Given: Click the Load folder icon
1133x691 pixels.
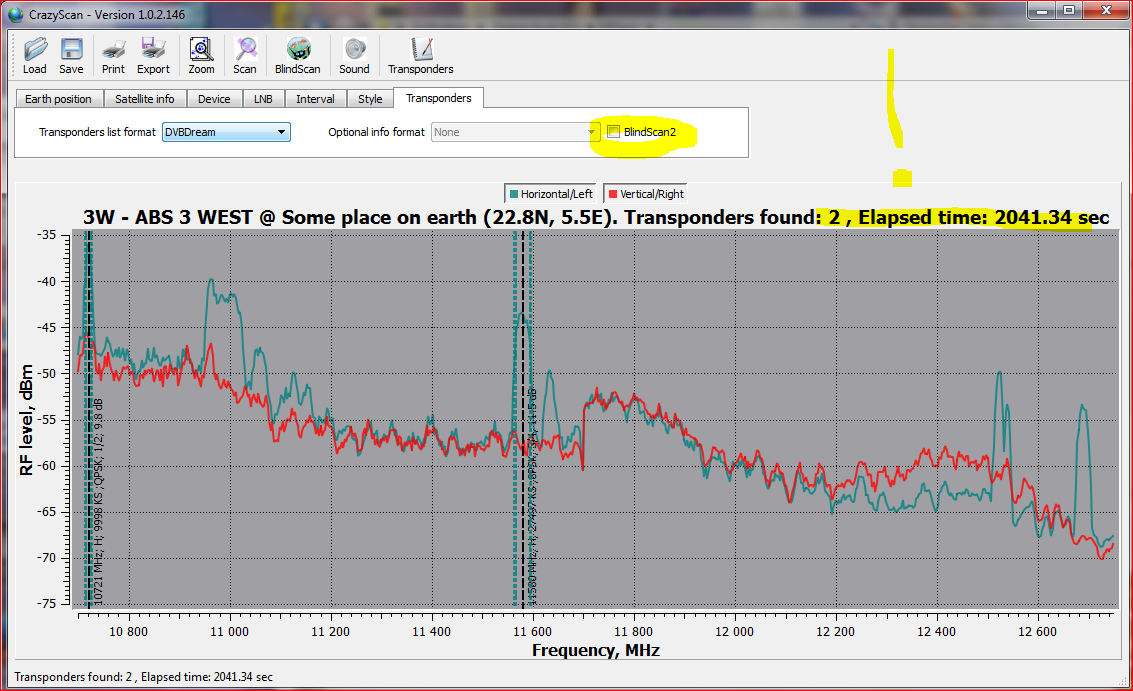Looking at the screenshot, I should (x=35, y=49).
